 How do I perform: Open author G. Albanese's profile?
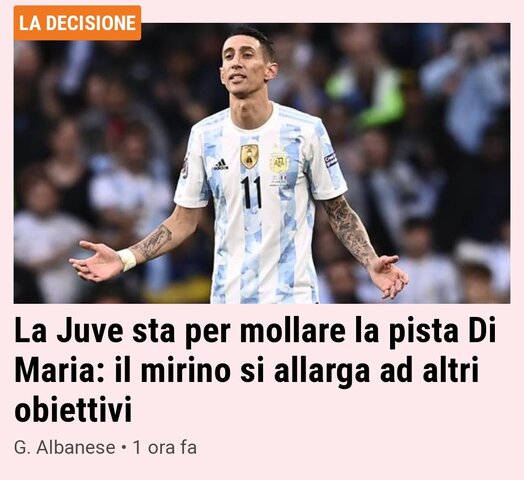point(64,448)
